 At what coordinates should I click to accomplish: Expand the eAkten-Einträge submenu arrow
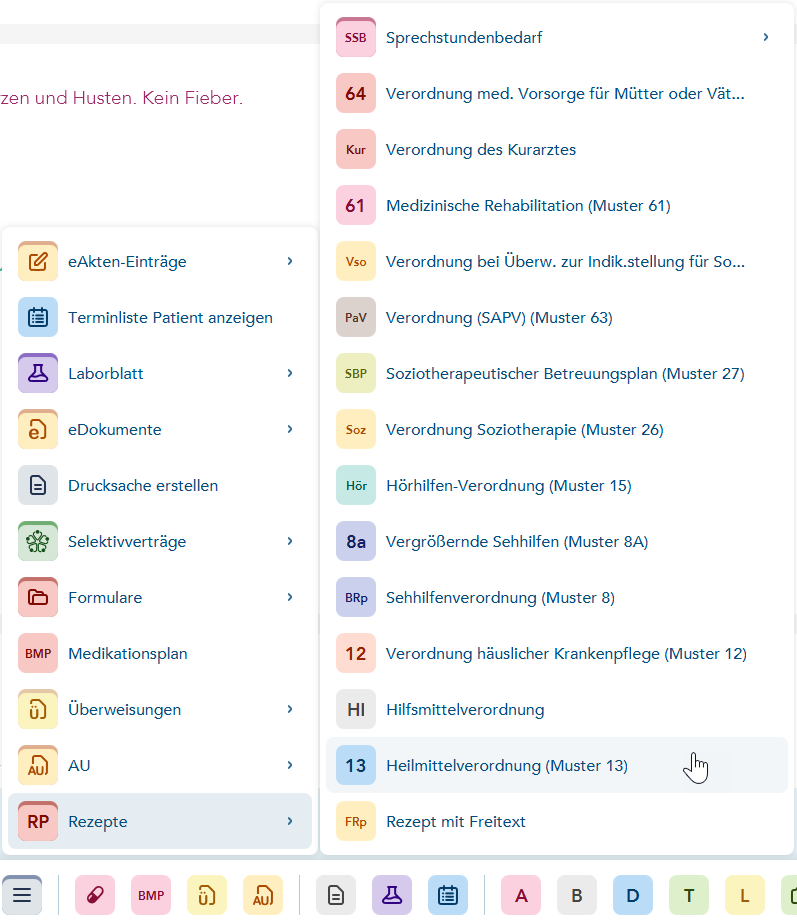290,261
